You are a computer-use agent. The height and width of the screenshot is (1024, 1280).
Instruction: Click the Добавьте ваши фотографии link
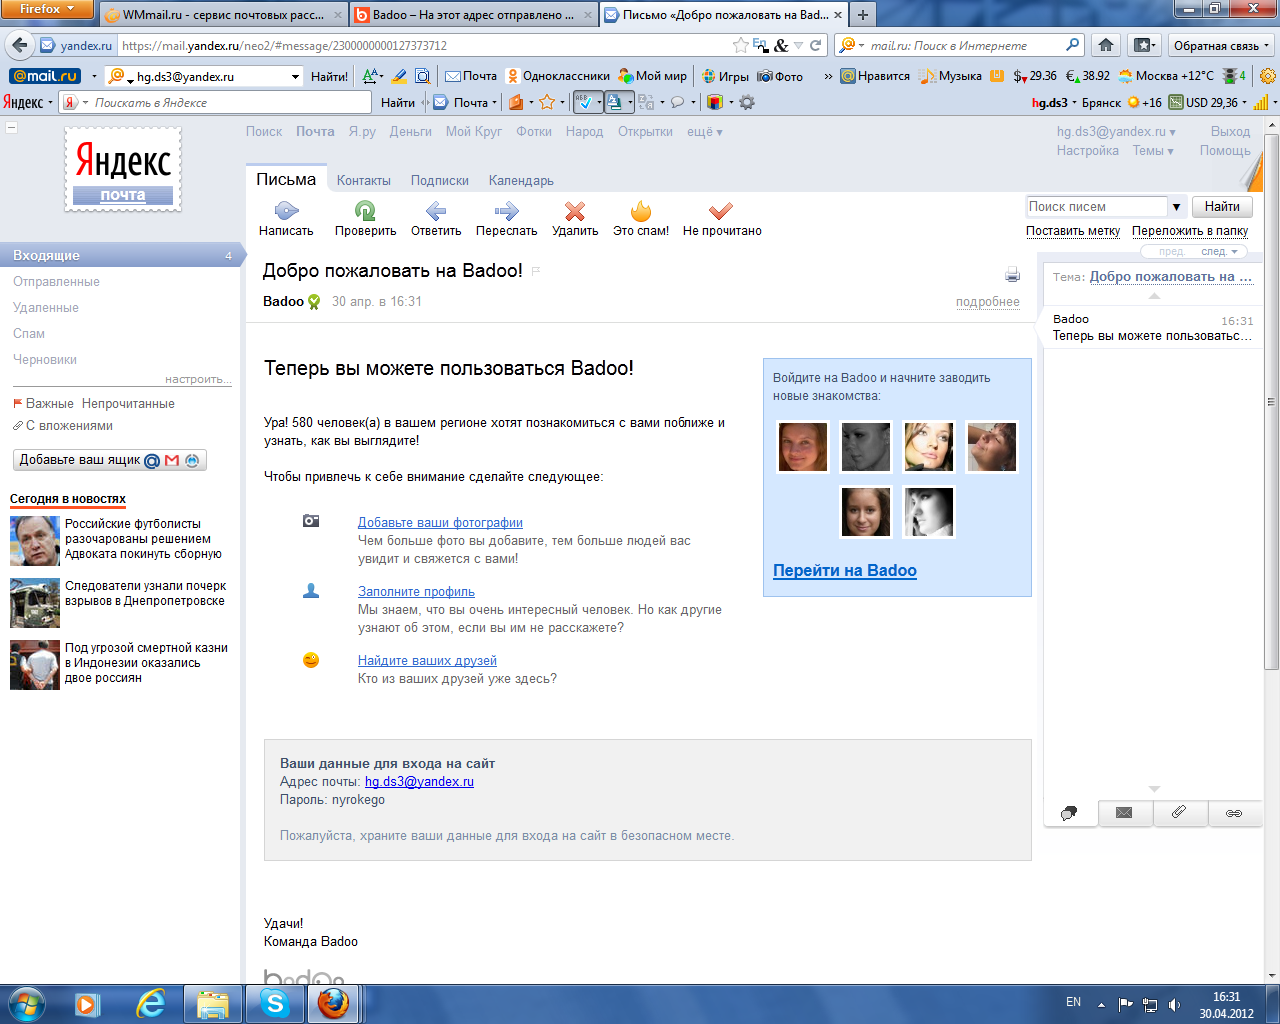440,523
